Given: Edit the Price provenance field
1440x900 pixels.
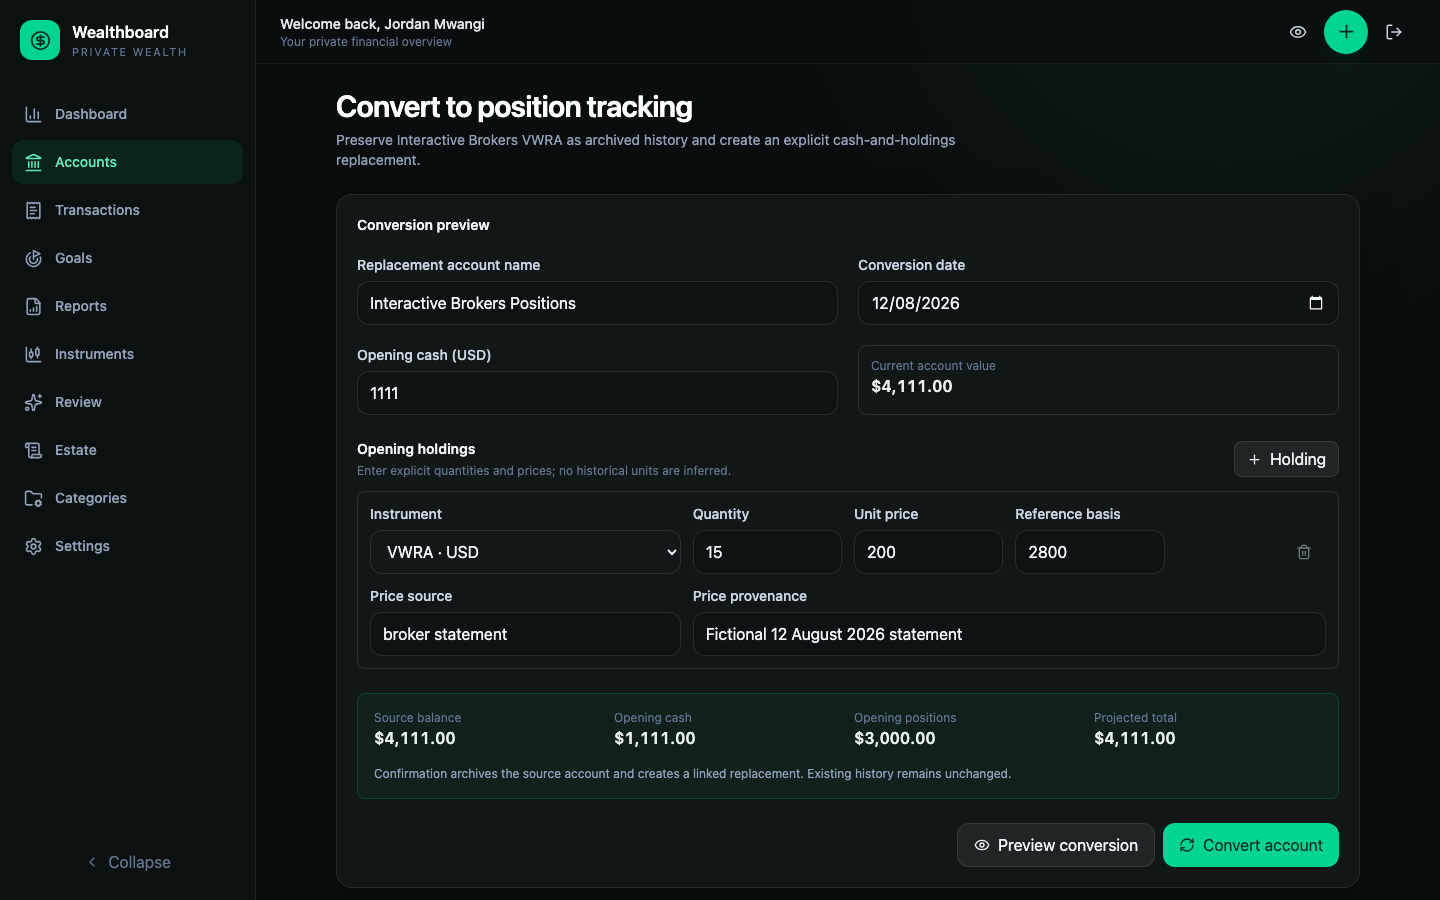Looking at the screenshot, I should coord(1009,634).
